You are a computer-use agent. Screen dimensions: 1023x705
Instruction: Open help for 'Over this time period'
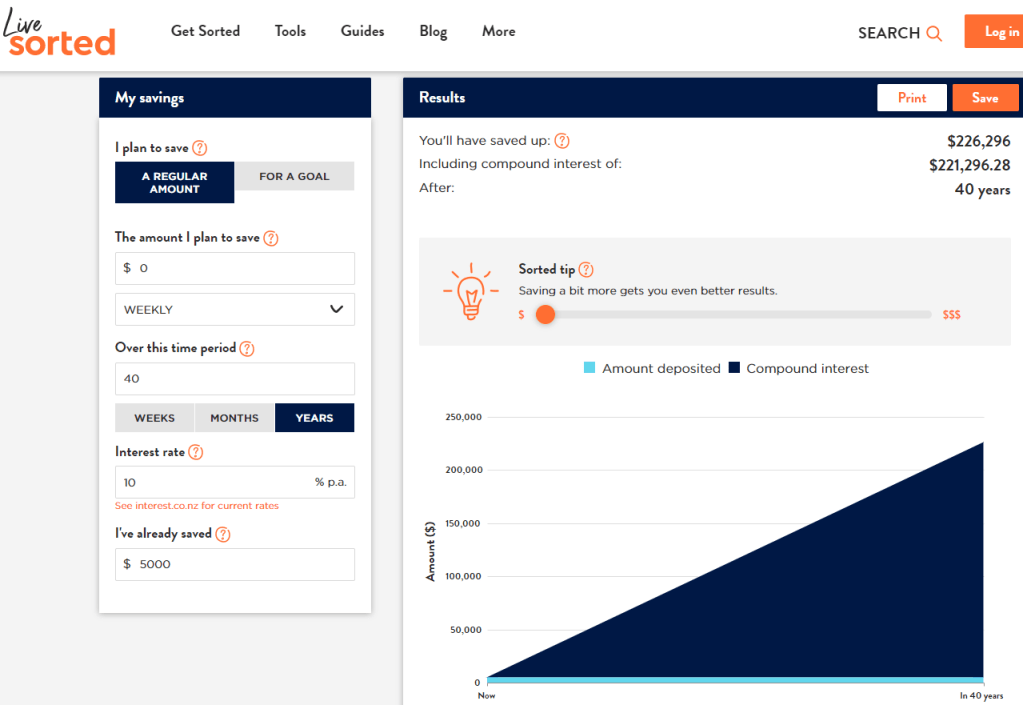click(x=247, y=349)
